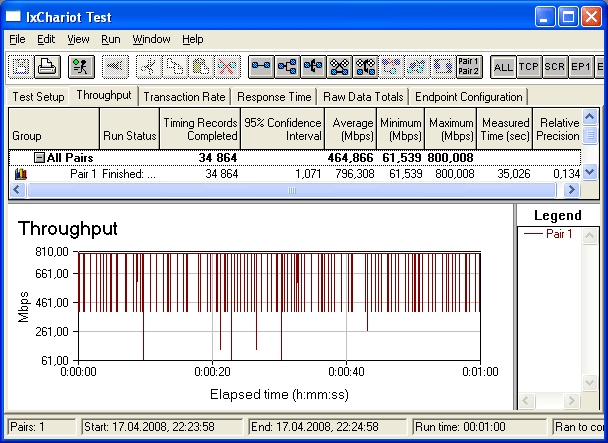Click the Save toolbar icon
Viewport: 608px width, 443px height.
click(x=21, y=67)
